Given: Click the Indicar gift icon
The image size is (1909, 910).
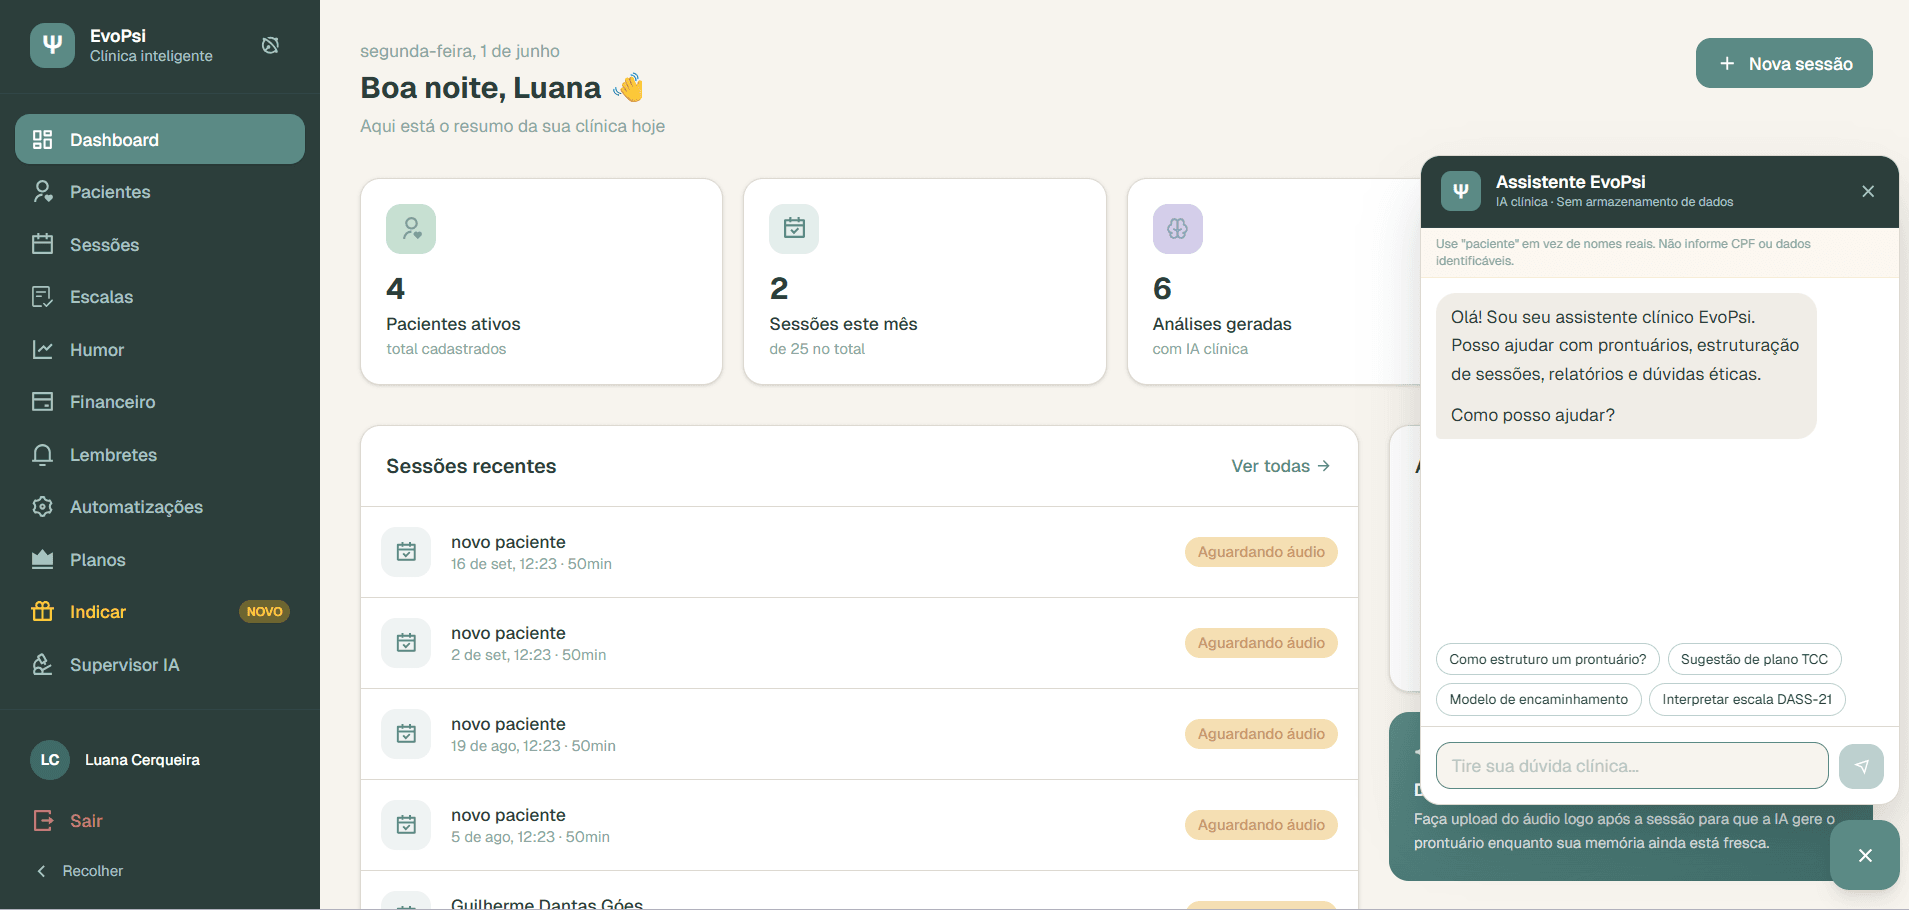Looking at the screenshot, I should (x=42, y=612).
